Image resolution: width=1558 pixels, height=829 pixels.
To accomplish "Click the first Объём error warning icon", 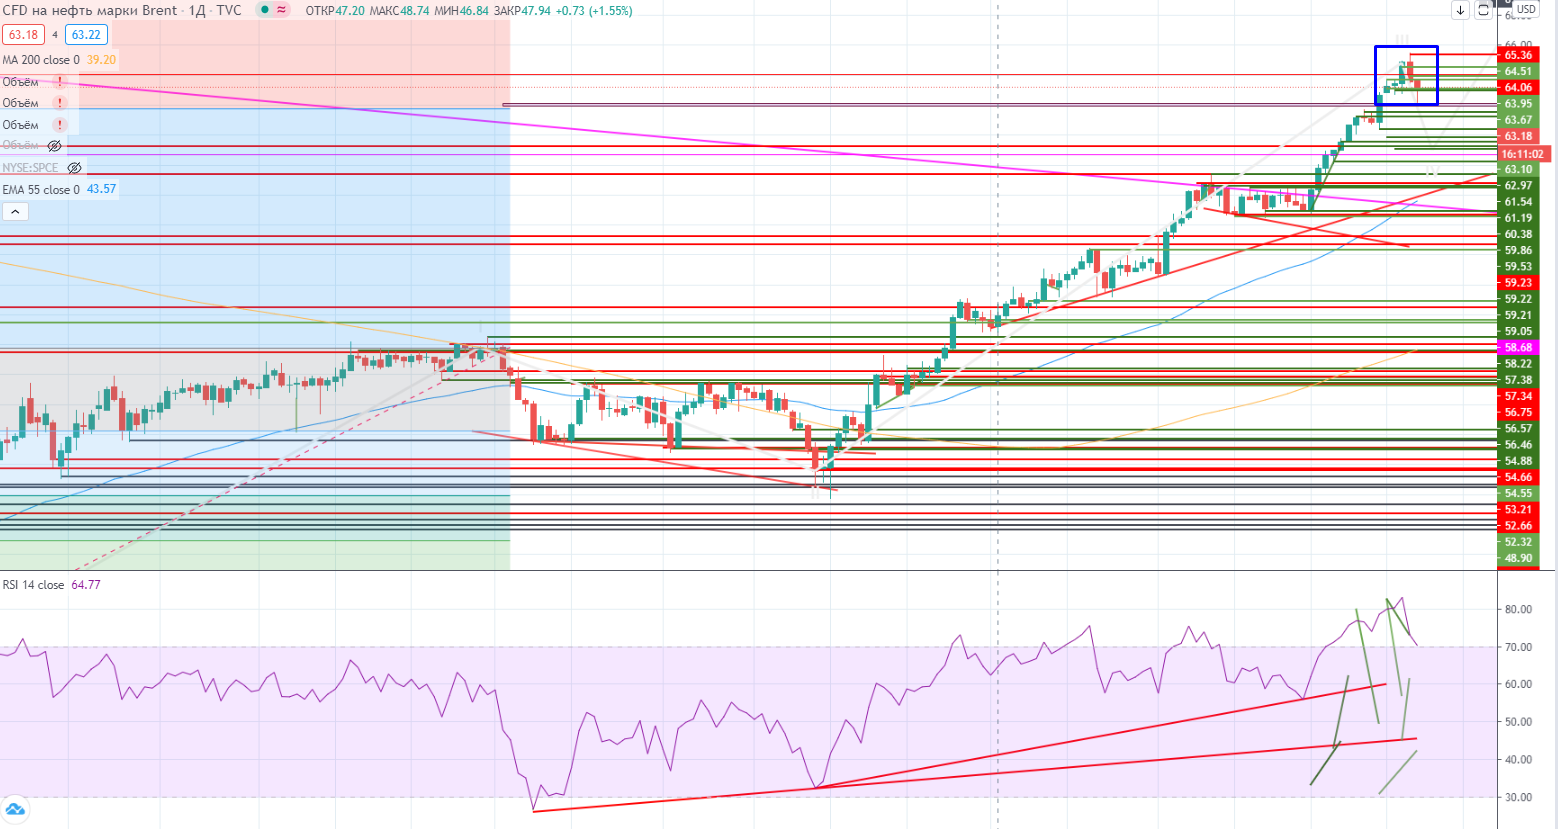I will (x=60, y=82).
